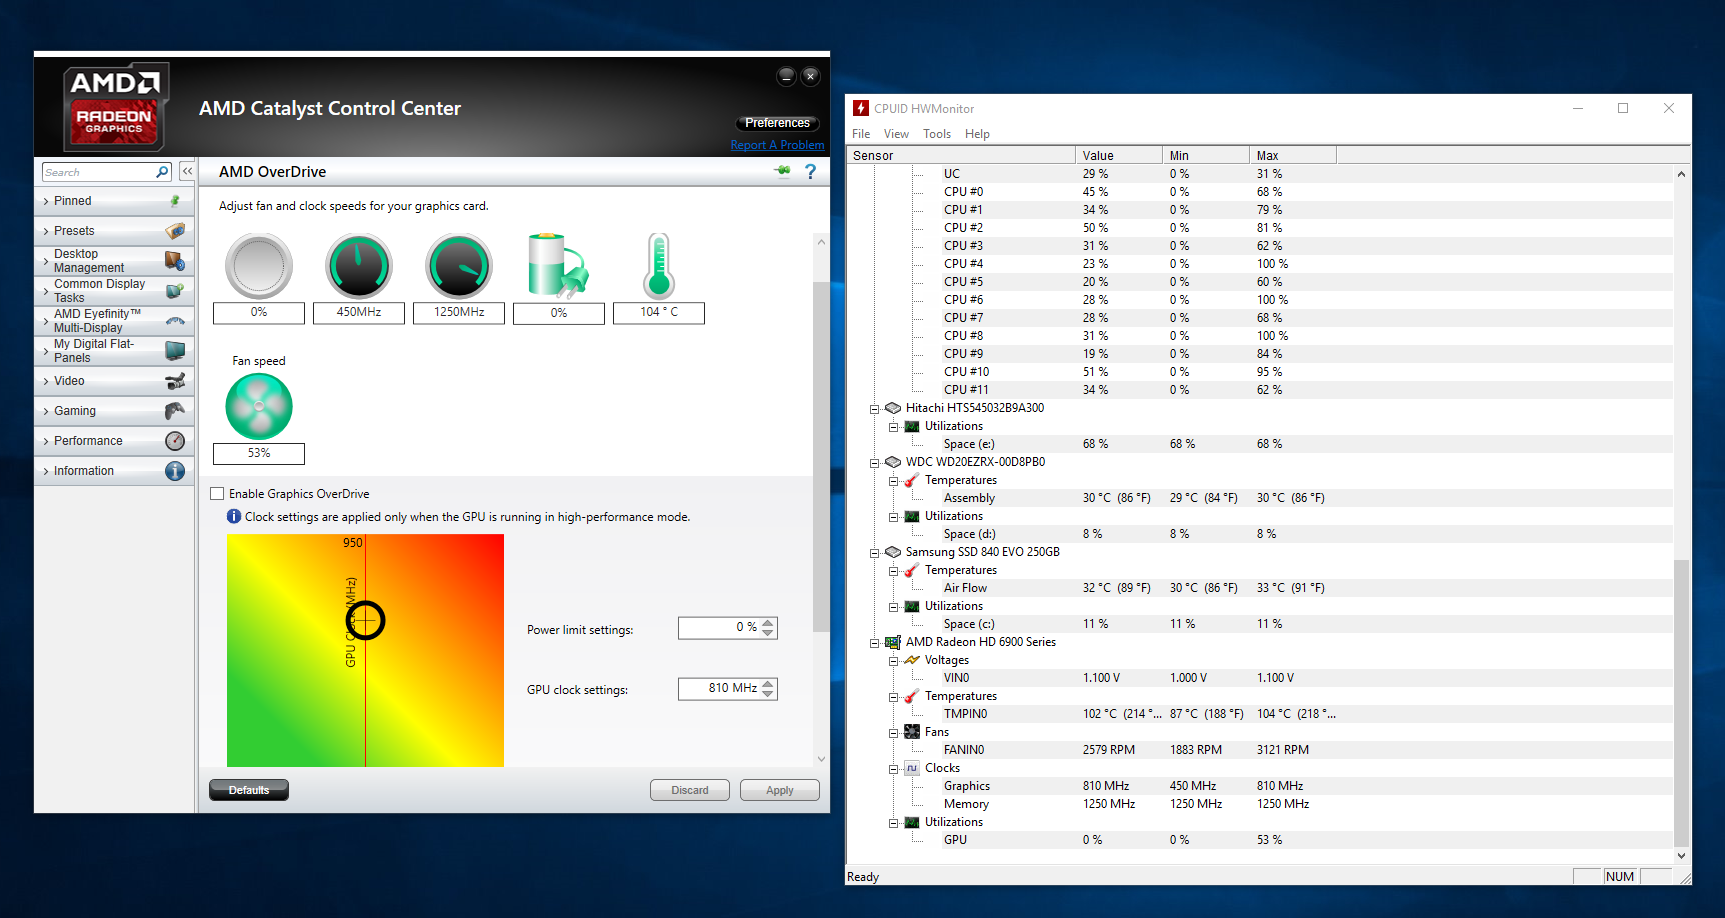This screenshot has height=918, width=1725.
Task: Collapse the sidebar with double-arrow button
Action: coord(187,172)
